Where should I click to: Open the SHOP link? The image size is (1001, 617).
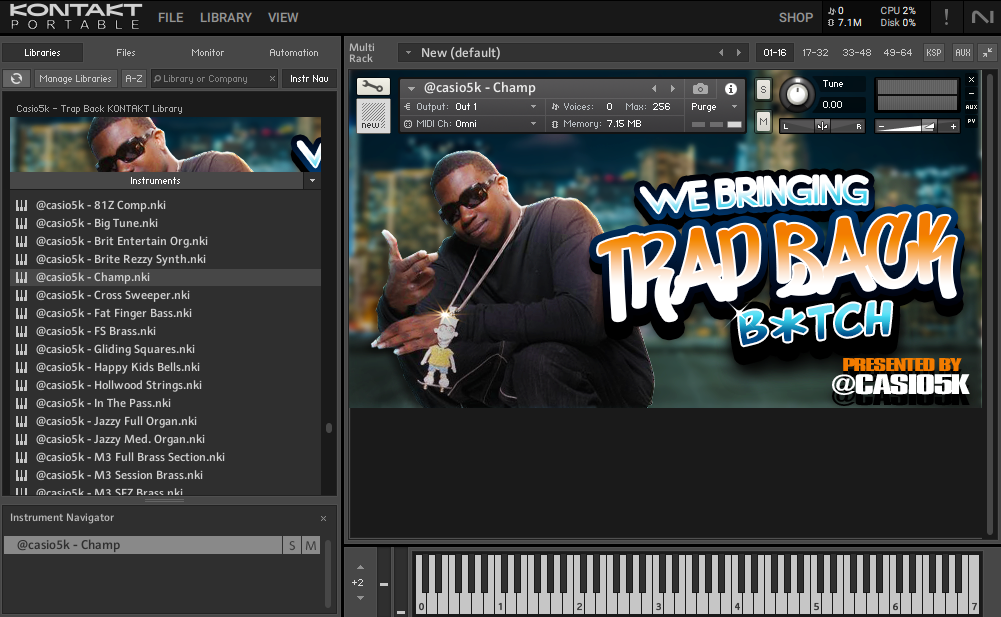point(795,17)
